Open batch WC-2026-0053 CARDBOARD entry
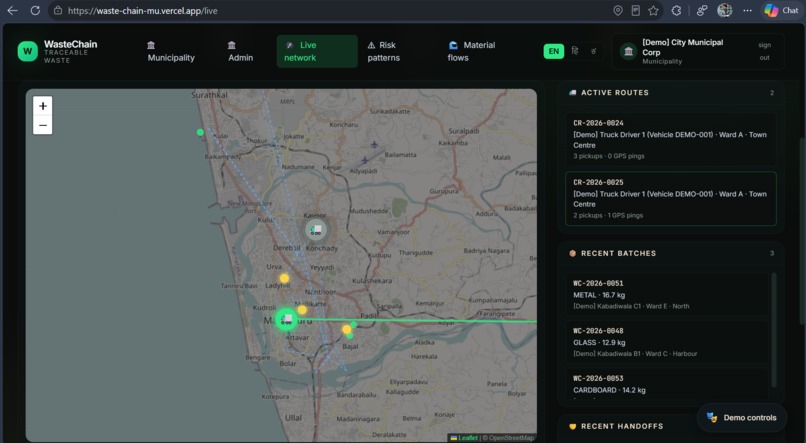 coord(667,384)
